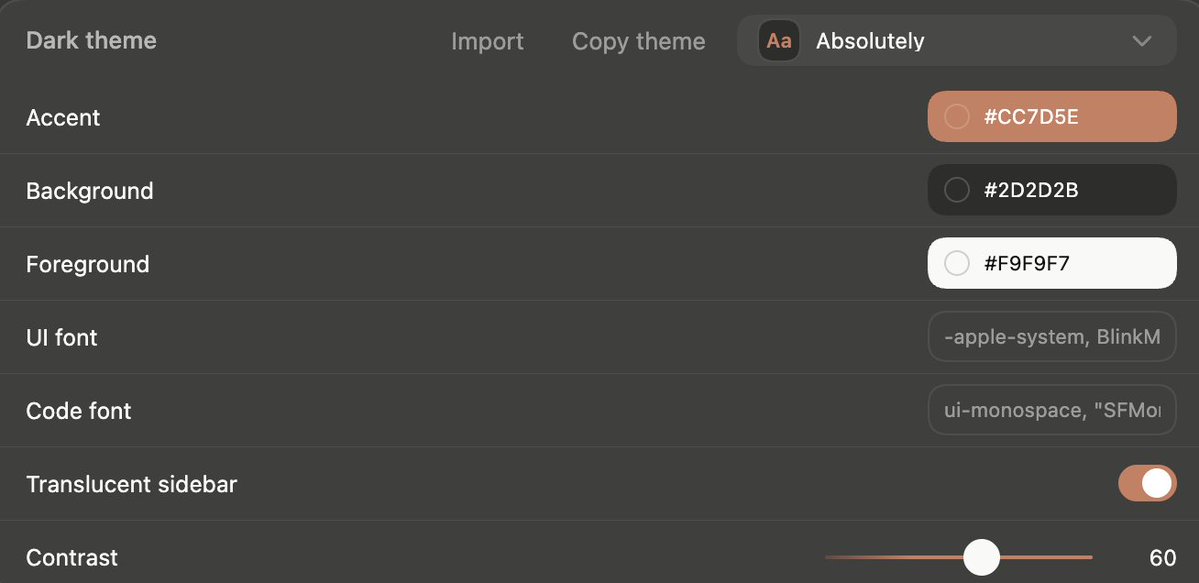The height and width of the screenshot is (583, 1199).
Task: Click the Aa theme preview icon
Action: [779, 41]
